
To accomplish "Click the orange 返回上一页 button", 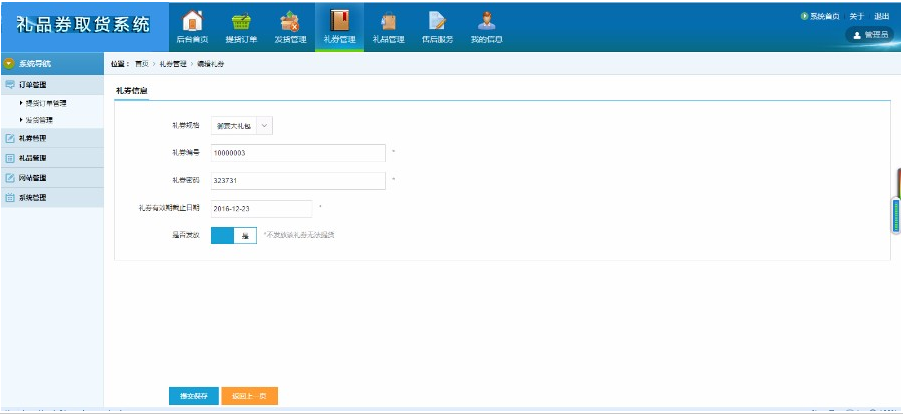I will (x=249, y=396).
